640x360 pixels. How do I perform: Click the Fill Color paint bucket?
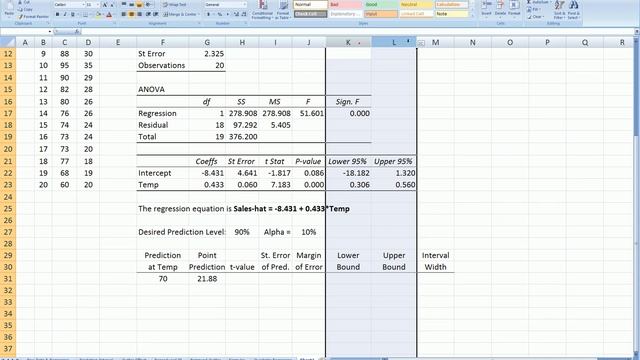pyautogui.click(x=98, y=15)
